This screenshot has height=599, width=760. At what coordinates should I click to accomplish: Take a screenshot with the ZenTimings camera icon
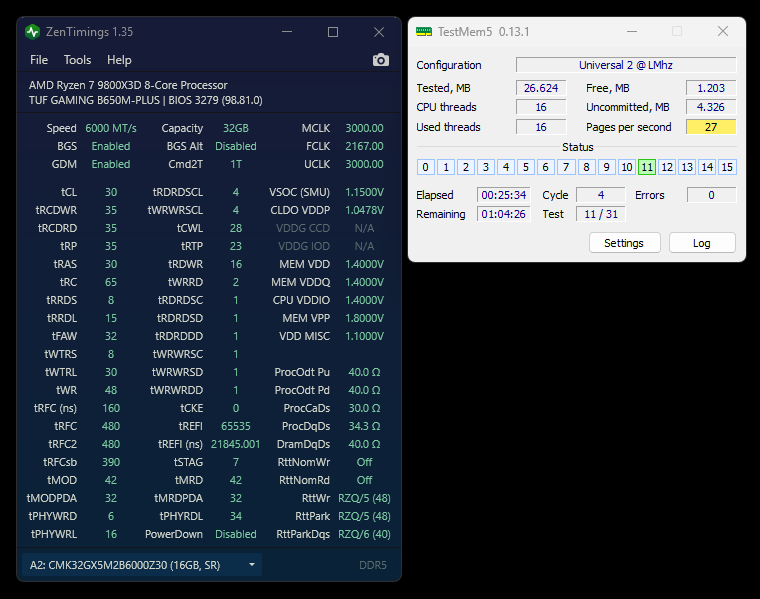380,60
